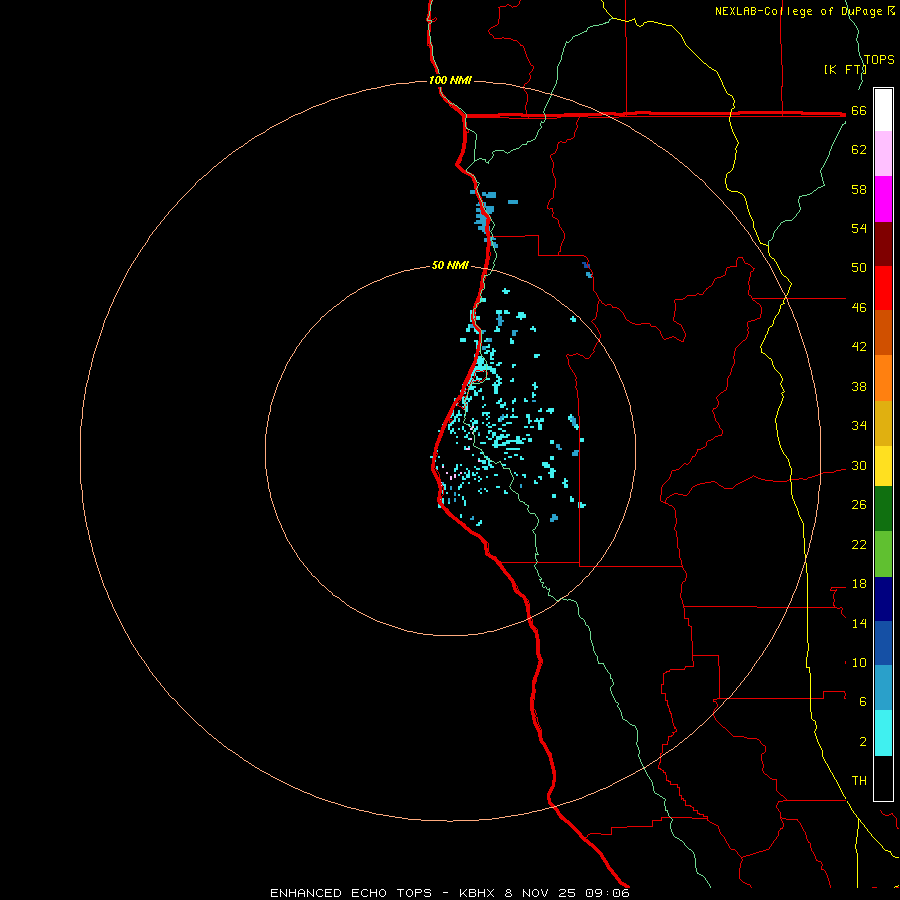The width and height of the screenshot is (900, 900).
Task: Click the "26" legend scale value
Action: 859,505
